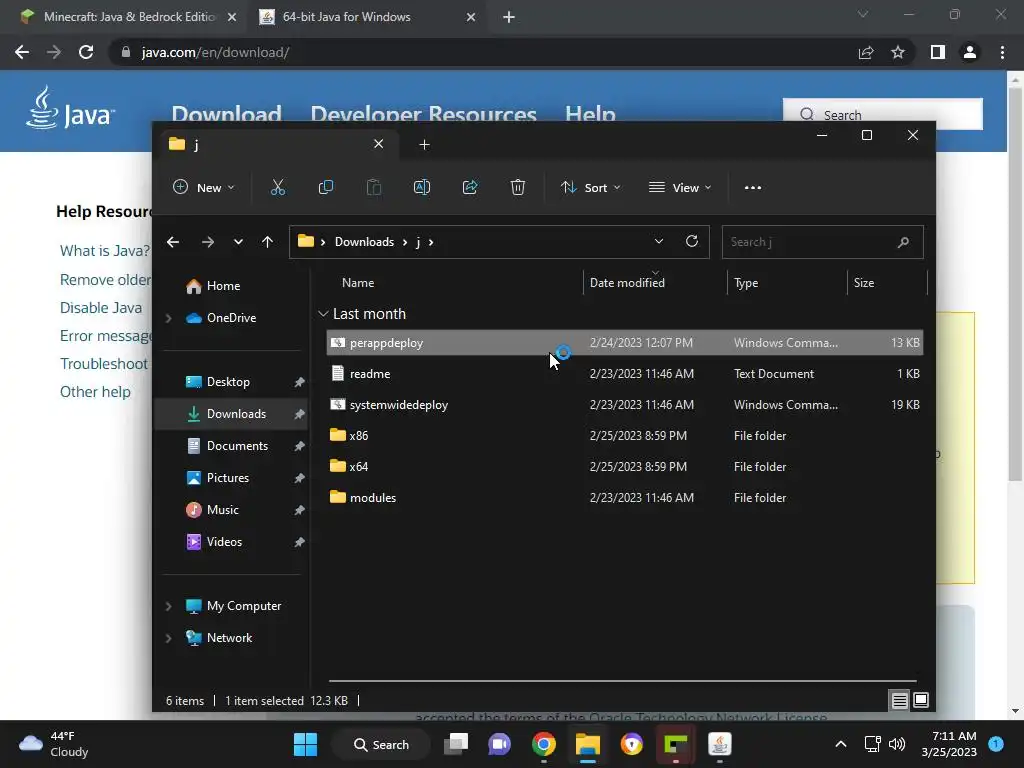1024x768 pixels.
Task: Open the See more three-dots menu
Action: (x=752, y=187)
